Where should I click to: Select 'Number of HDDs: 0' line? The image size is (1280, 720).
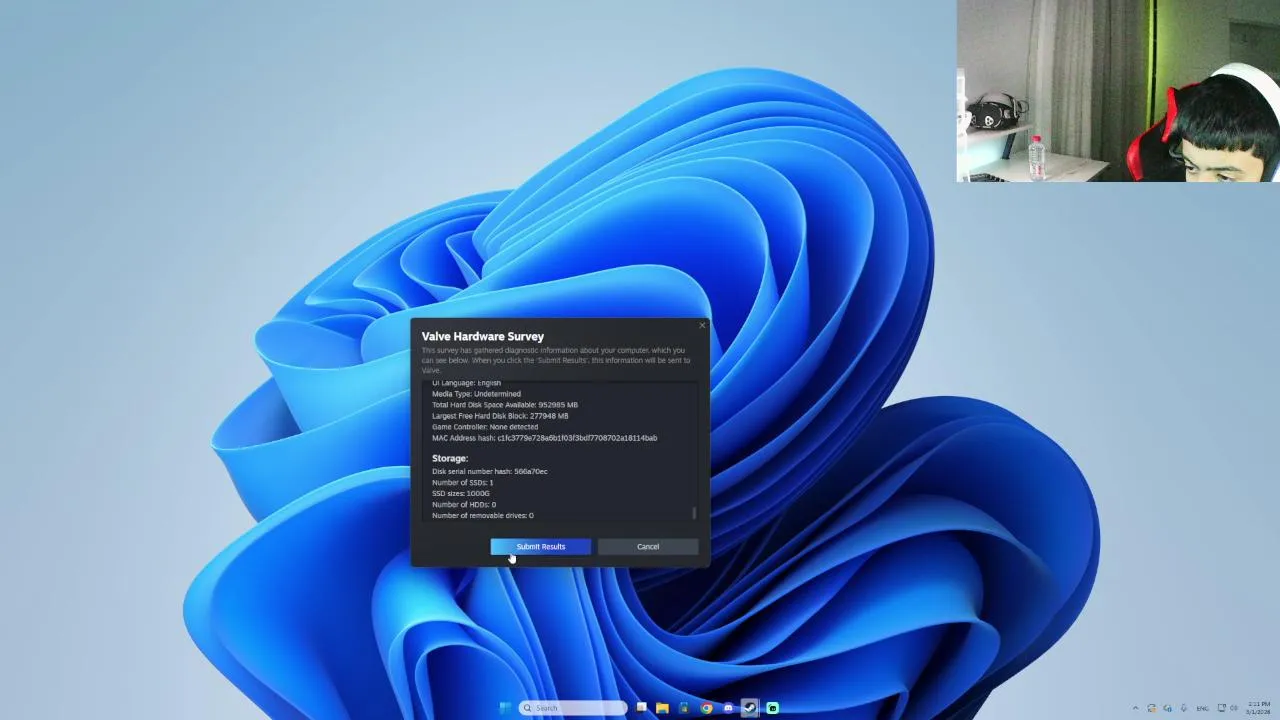coord(464,504)
